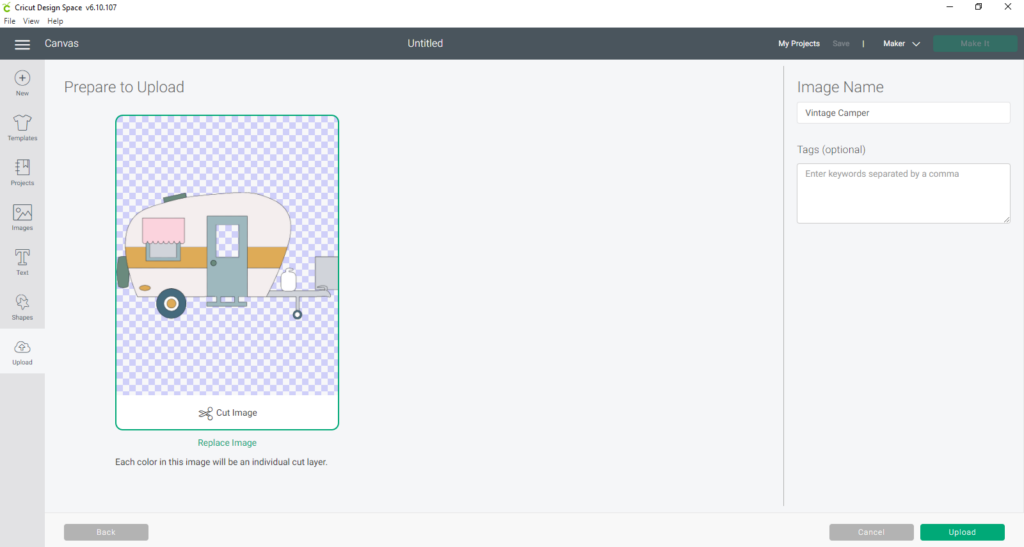Open the Projects panel

pyautogui.click(x=22, y=172)
